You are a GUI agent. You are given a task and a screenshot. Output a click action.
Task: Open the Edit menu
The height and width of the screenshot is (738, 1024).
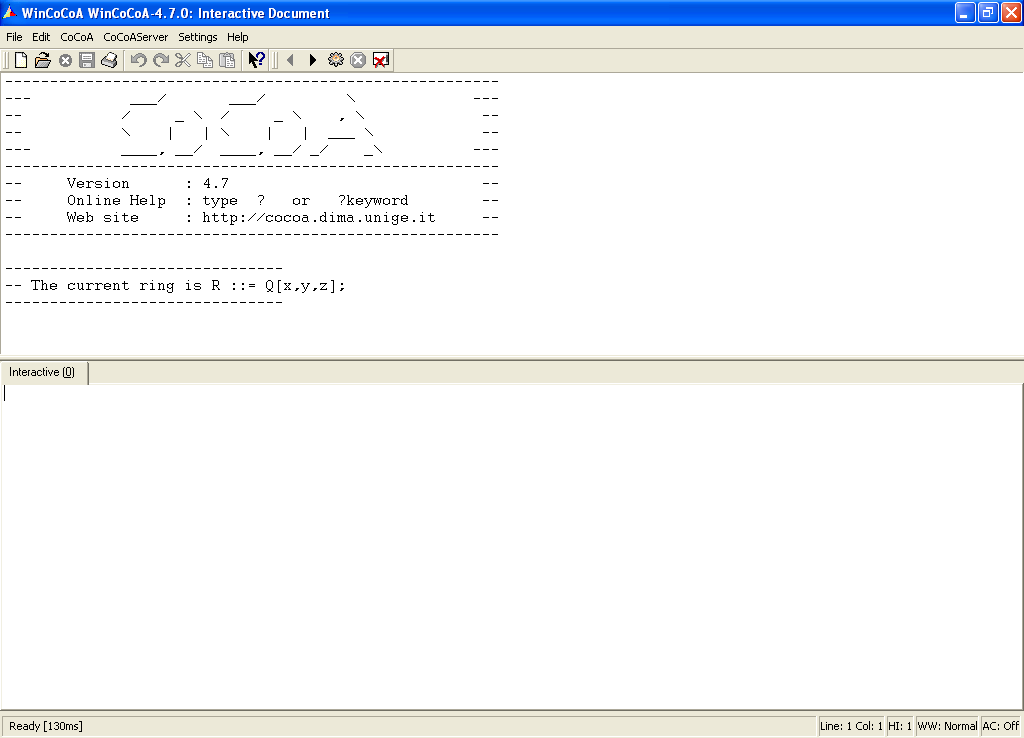click(41, 37)
